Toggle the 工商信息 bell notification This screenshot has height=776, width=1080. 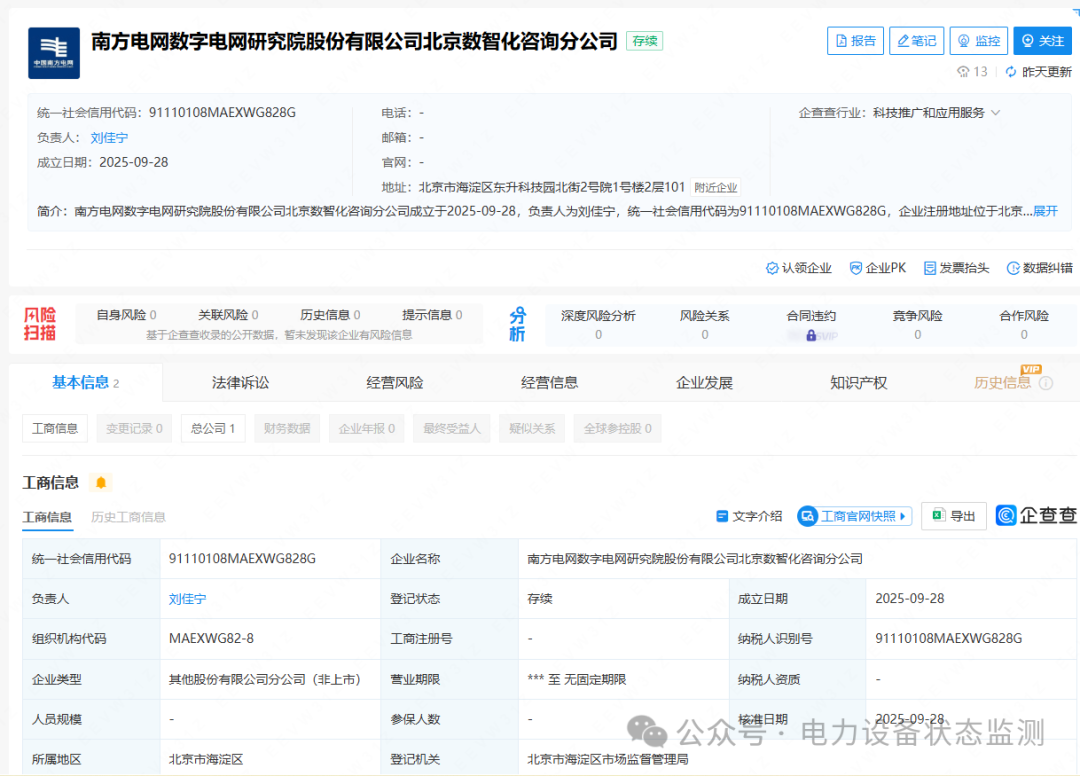pyautogui.click(x=100, y=483)
